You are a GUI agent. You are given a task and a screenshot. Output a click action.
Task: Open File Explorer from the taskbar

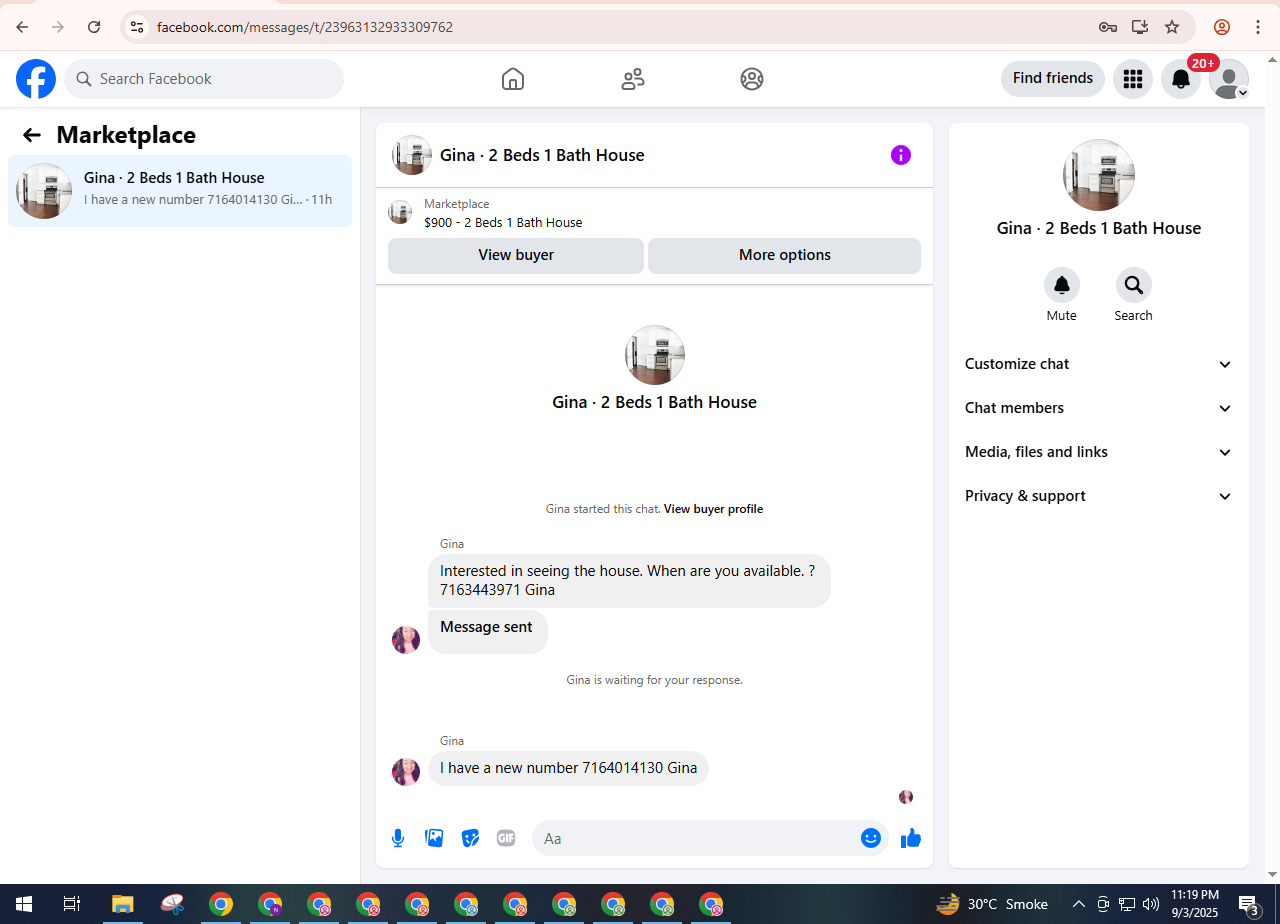pos(122,904)
